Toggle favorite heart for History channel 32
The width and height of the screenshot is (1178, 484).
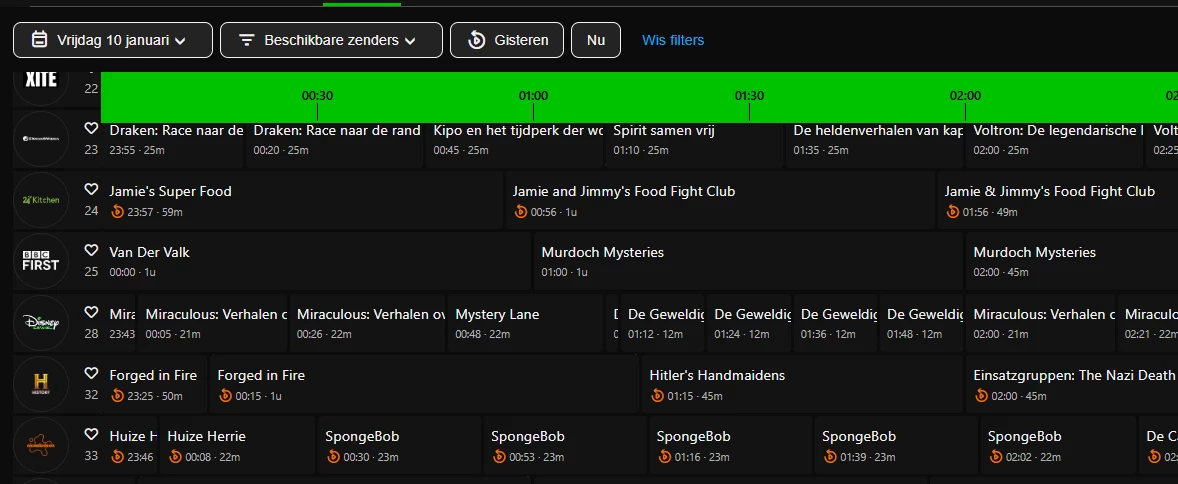[92, 373]
